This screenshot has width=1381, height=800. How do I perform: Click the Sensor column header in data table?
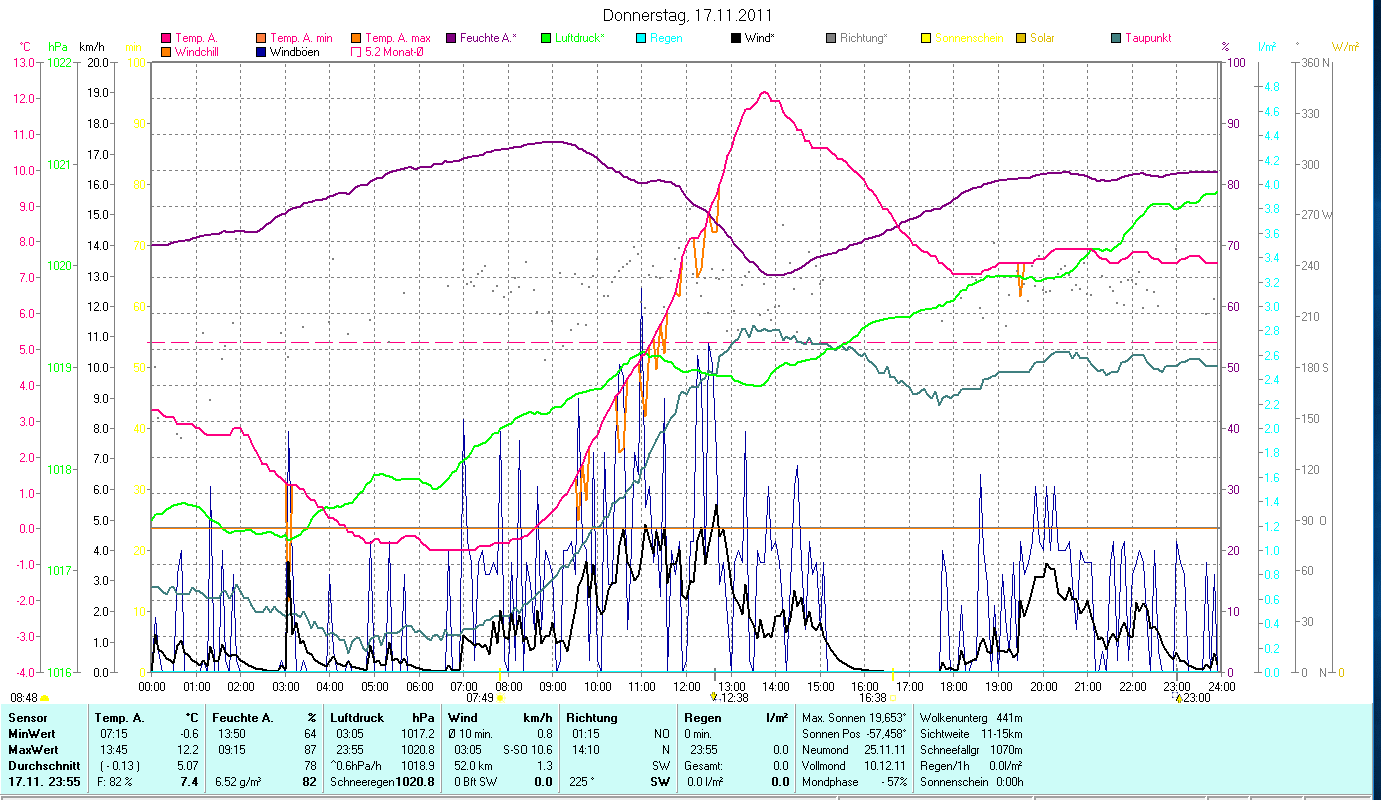[27, 717]
